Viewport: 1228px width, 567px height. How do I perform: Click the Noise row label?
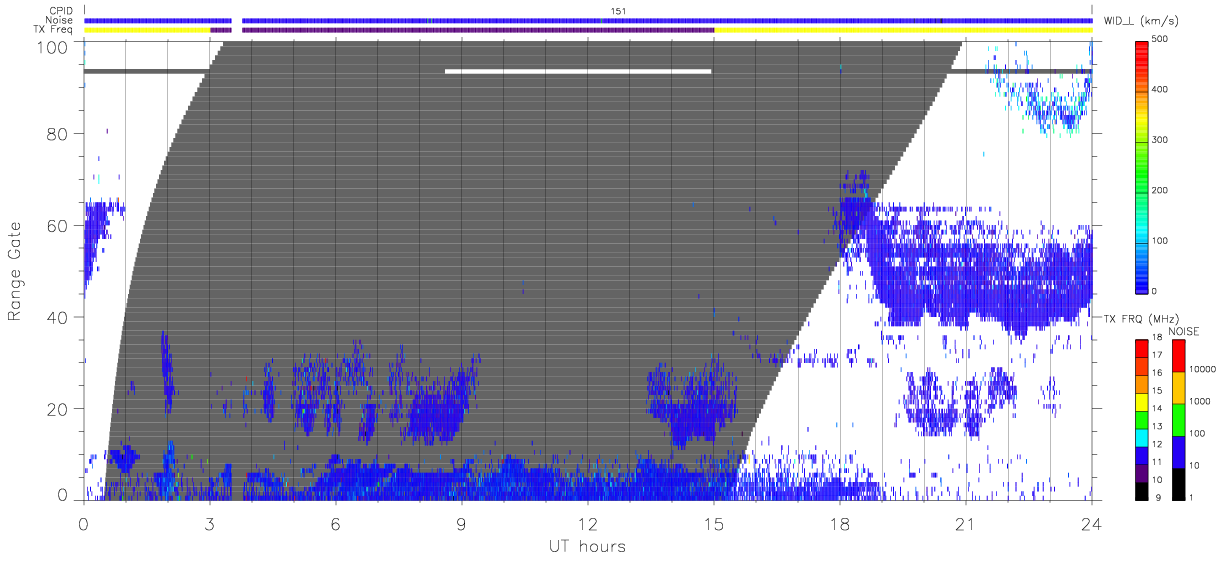coord(60,20)
